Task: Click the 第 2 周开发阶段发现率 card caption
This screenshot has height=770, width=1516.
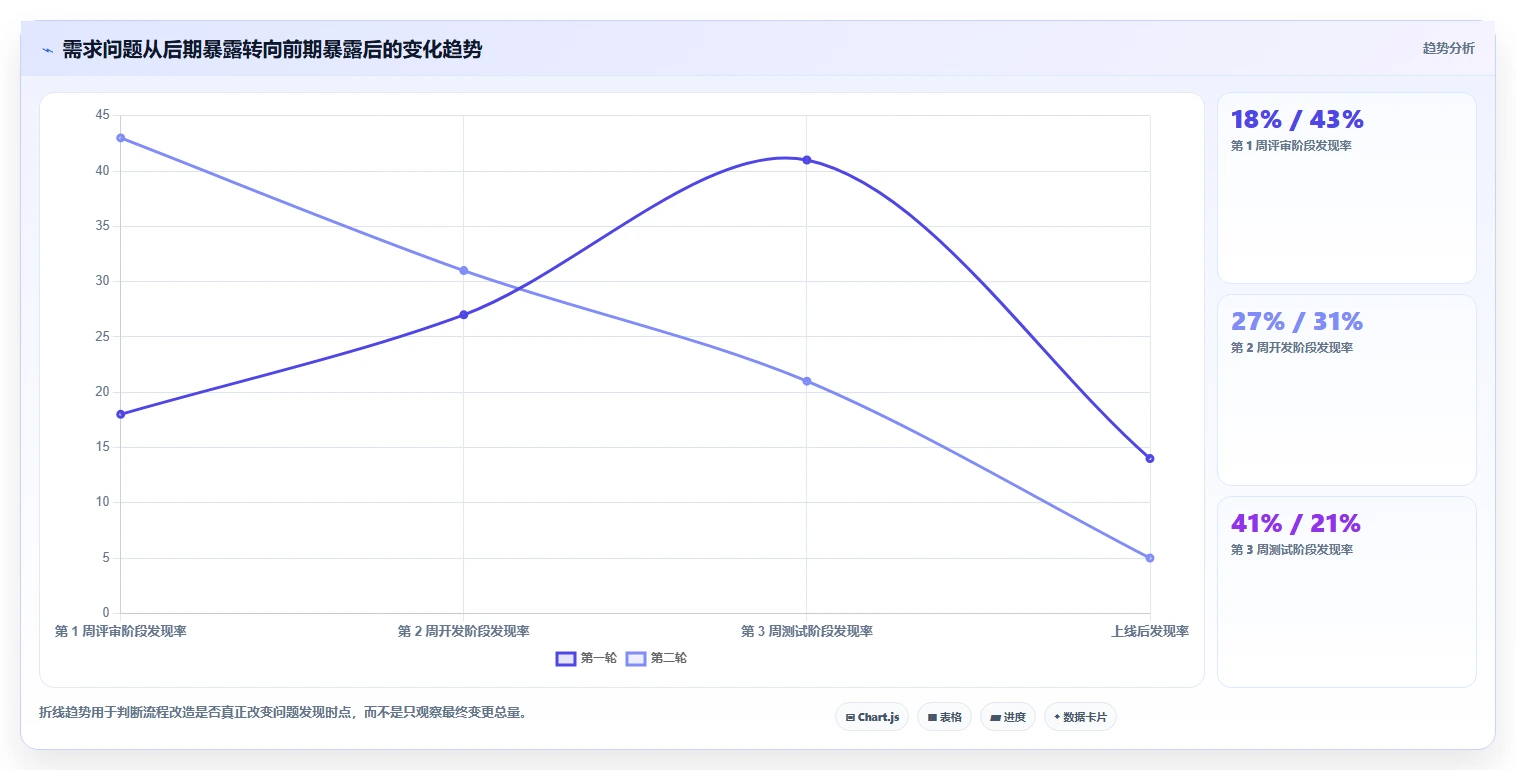Action: (1291, 348)
